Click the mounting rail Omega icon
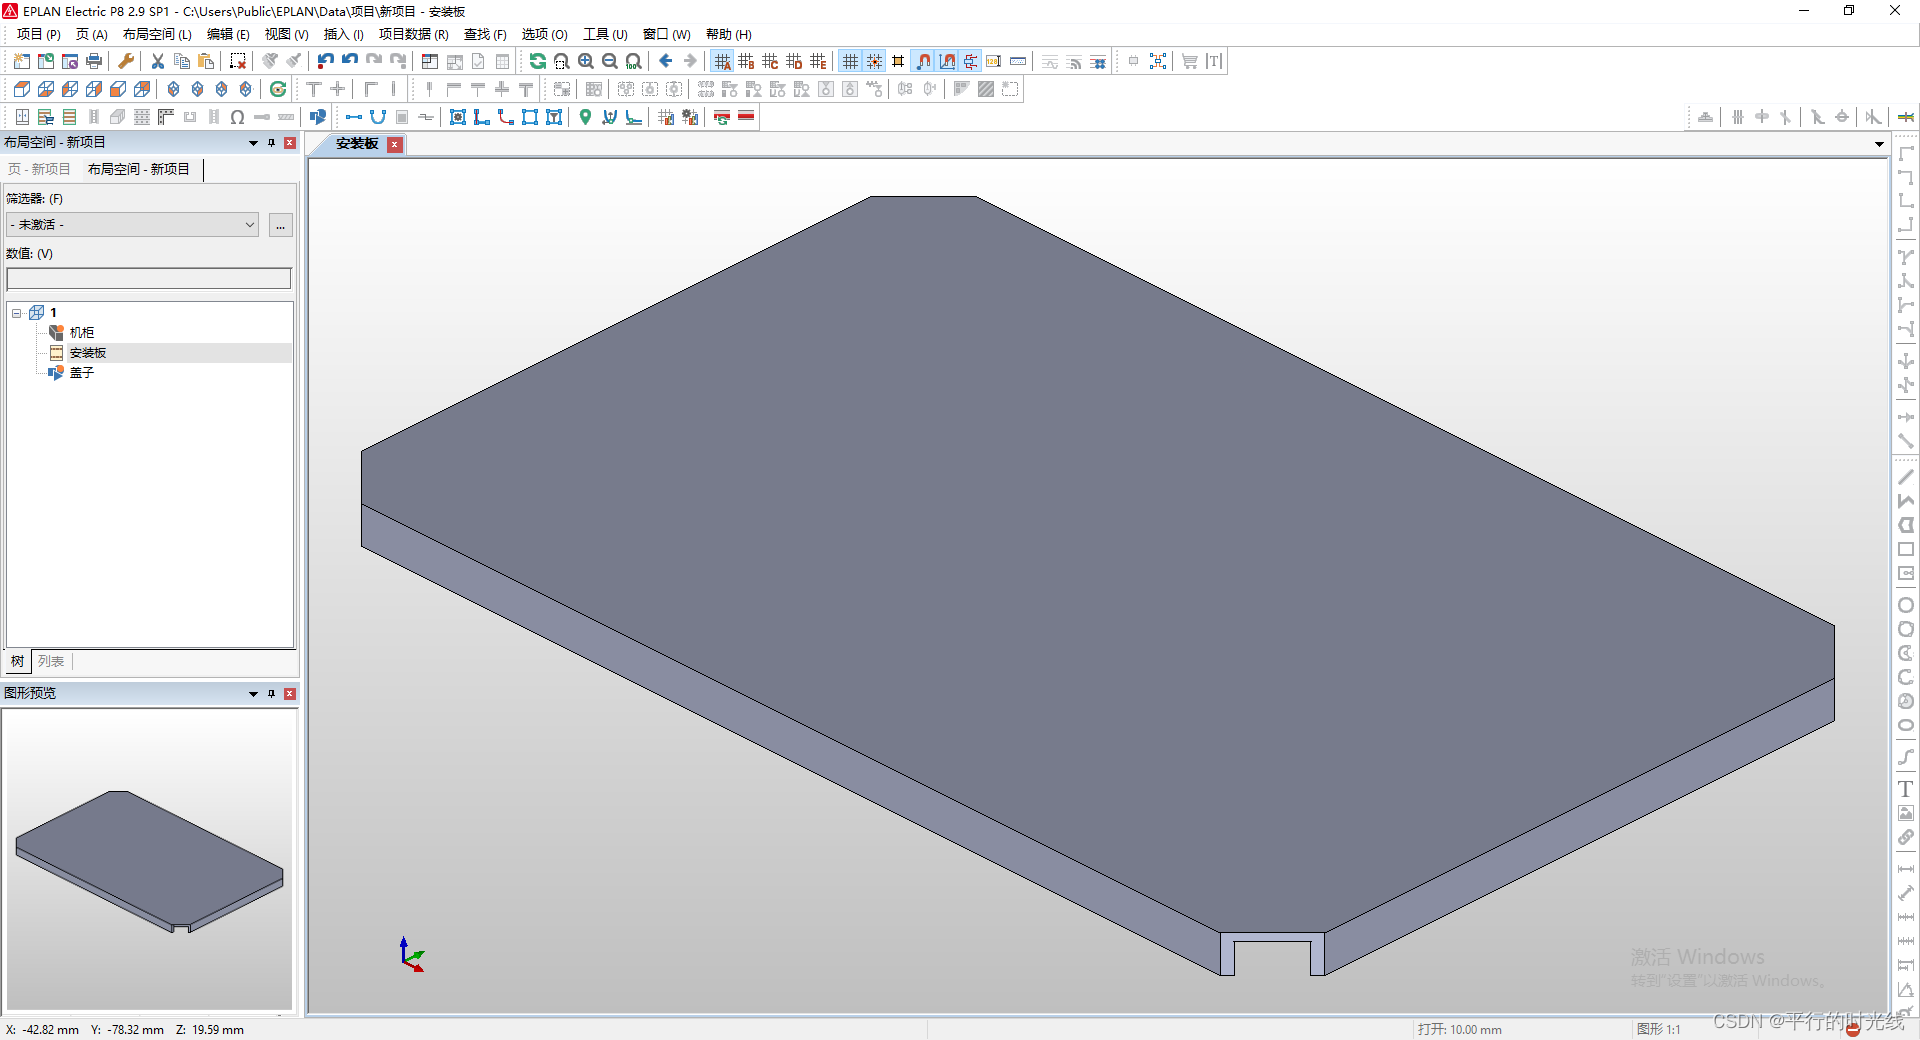1920x1040 pixels. click(x=238, y=117)
